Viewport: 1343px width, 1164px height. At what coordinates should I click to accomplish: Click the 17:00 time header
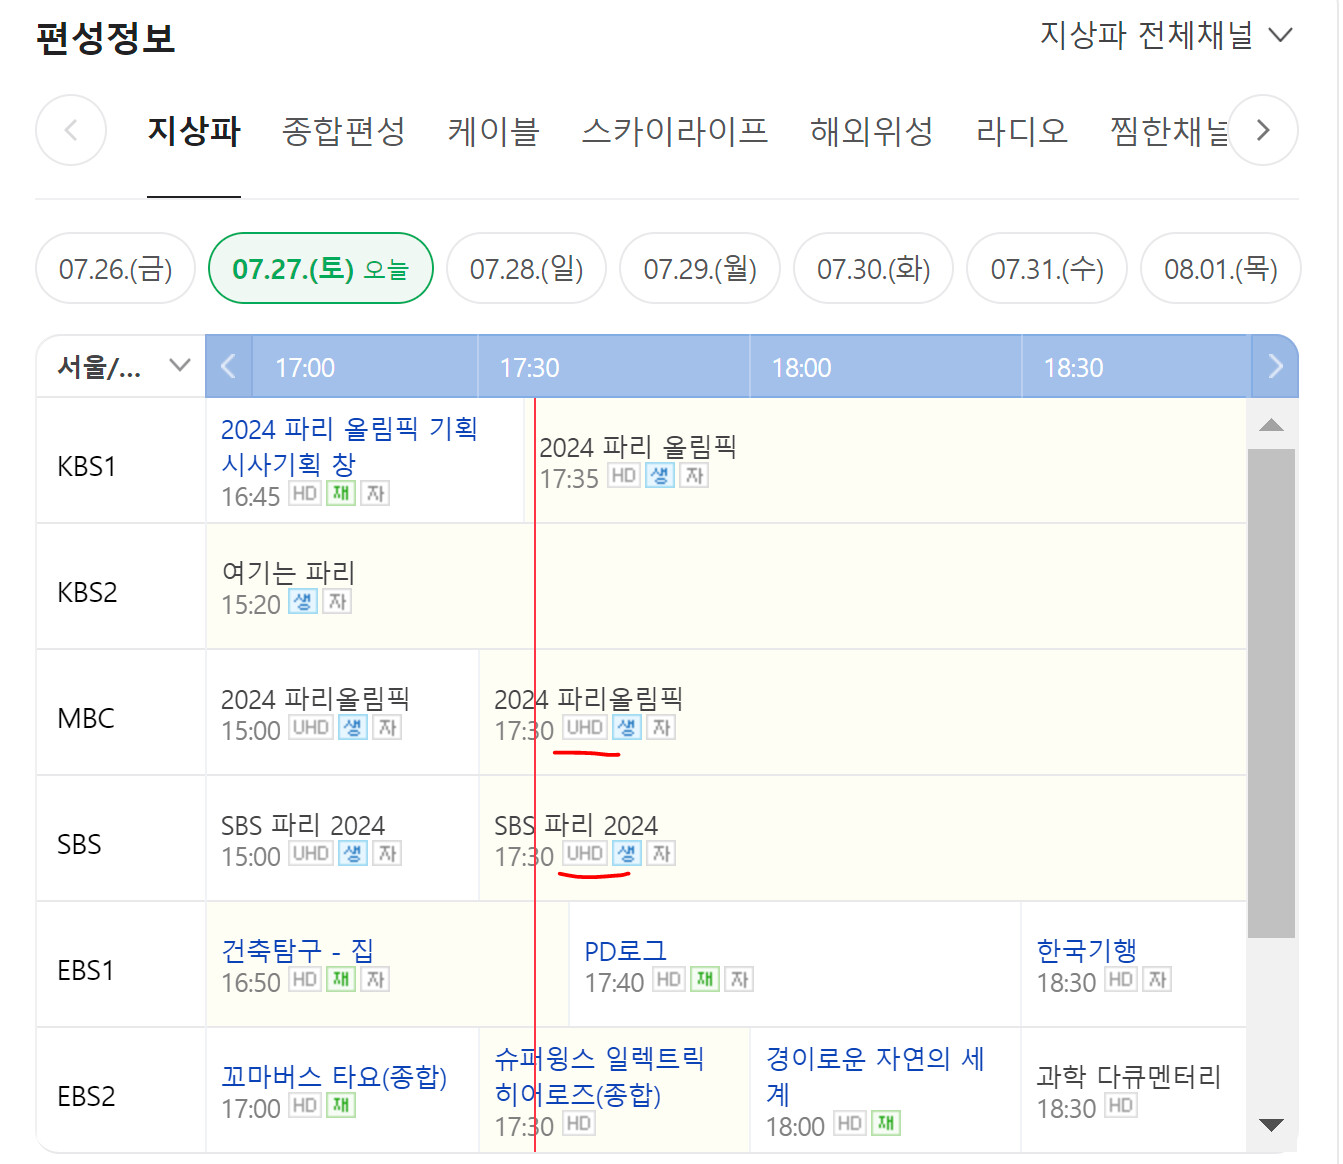[x=305, y=368]
